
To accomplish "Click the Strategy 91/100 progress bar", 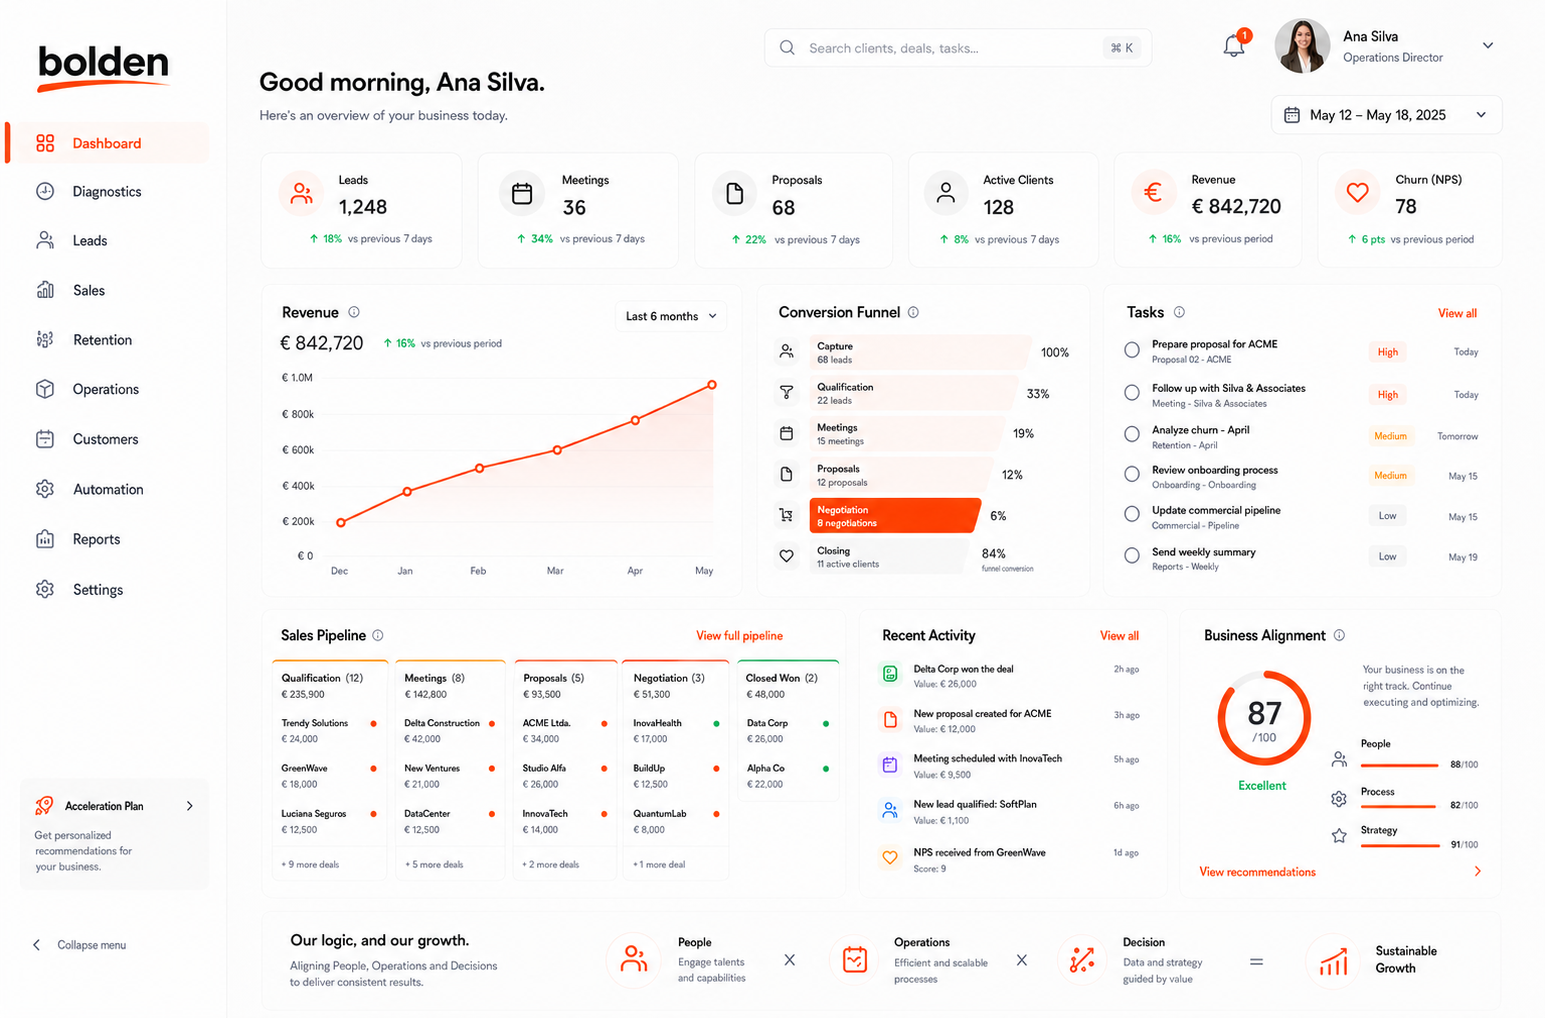I will point(1399,846).
